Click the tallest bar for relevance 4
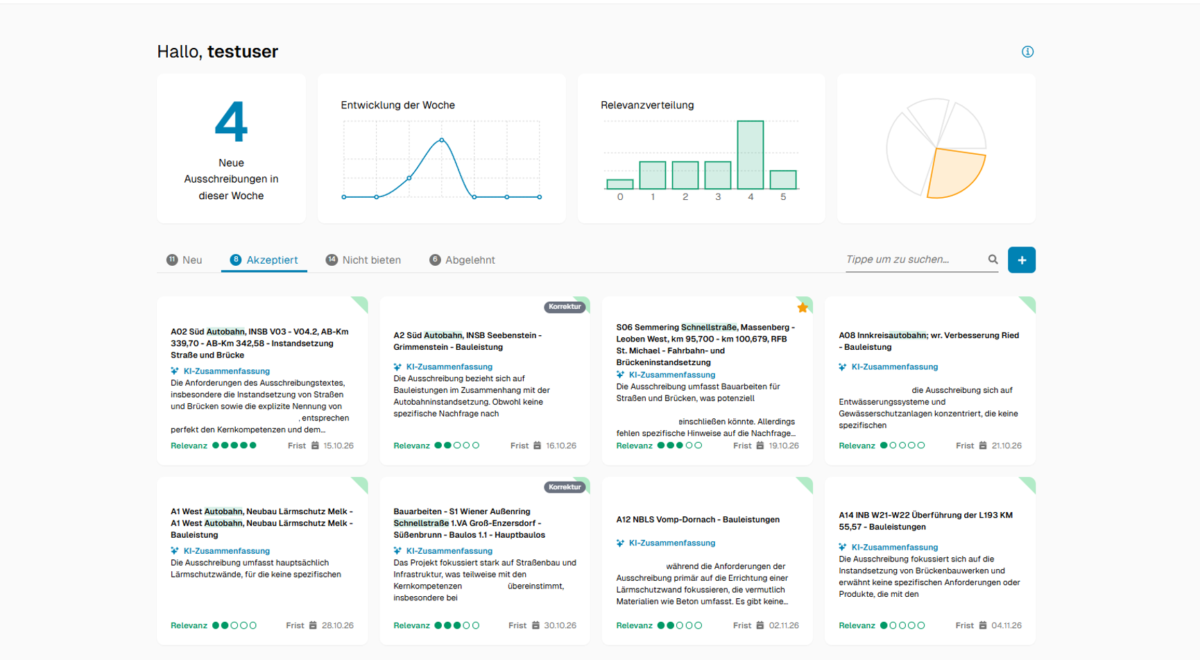The width and height of the screenshot is (1200, 660). 751,155
